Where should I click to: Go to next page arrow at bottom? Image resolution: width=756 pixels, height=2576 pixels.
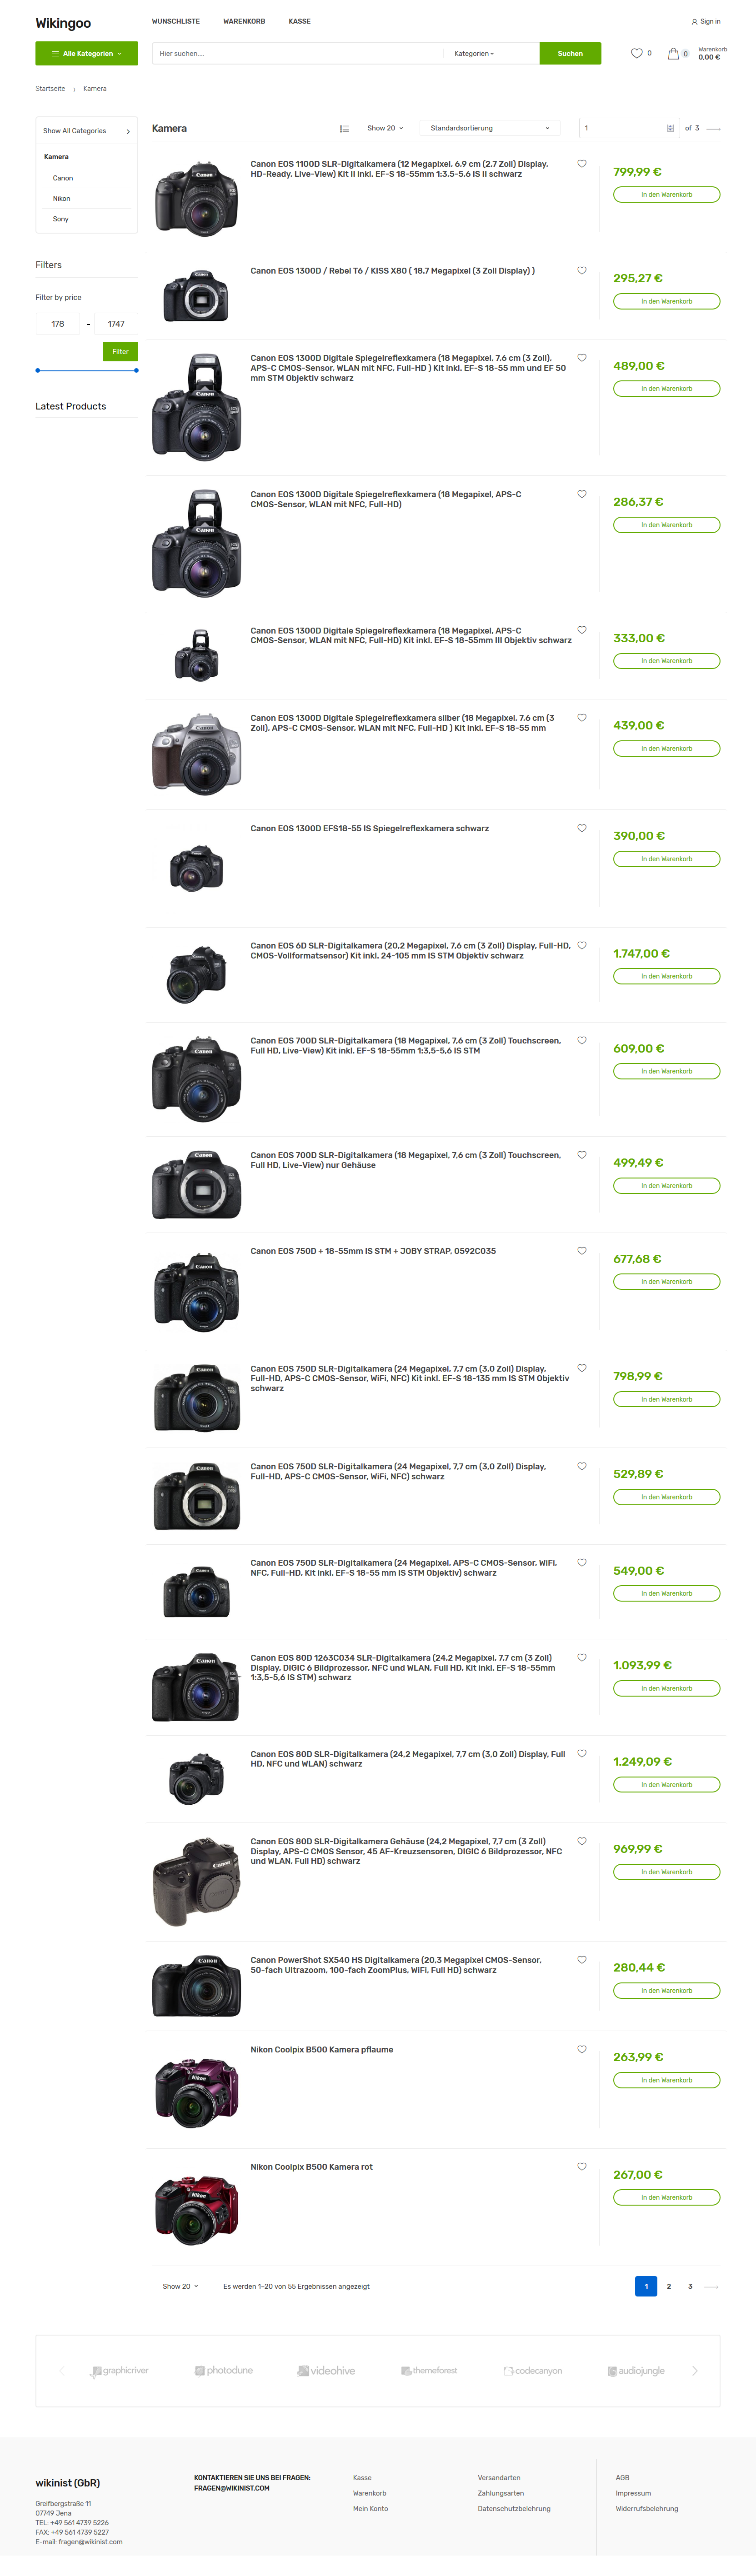(712, 2286)
